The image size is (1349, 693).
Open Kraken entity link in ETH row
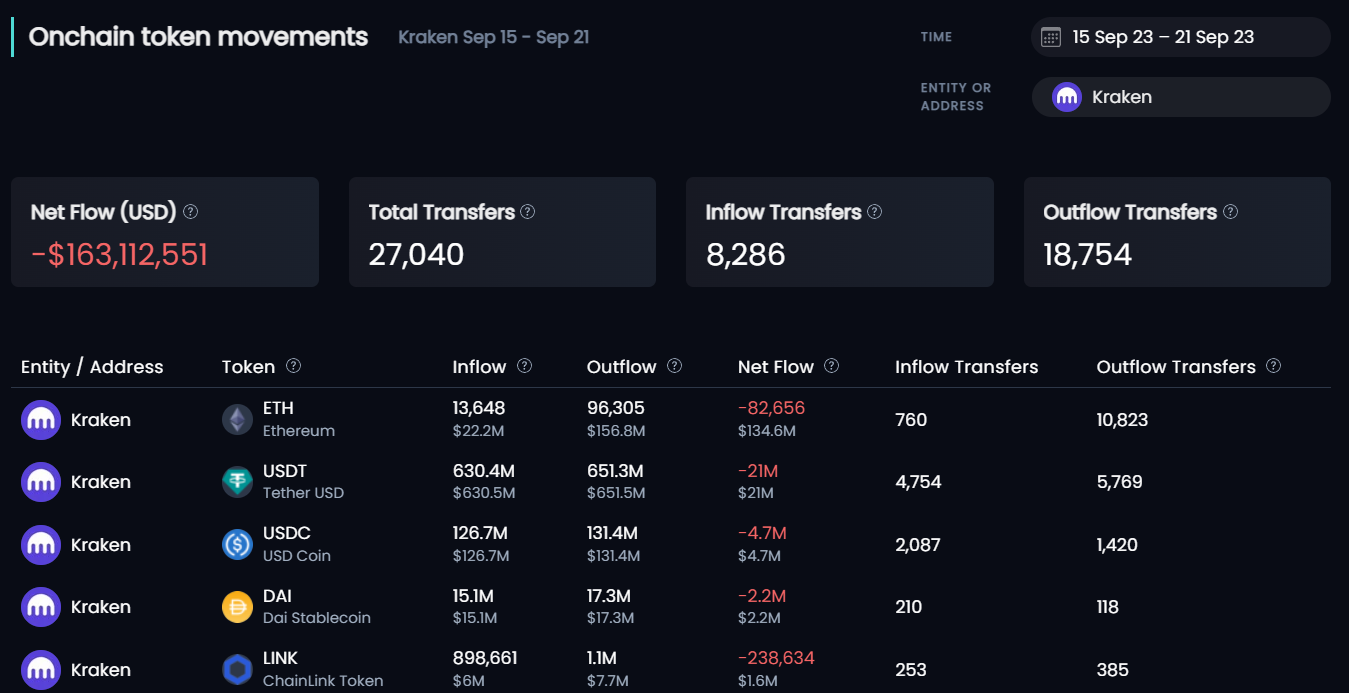click(101, 420)
